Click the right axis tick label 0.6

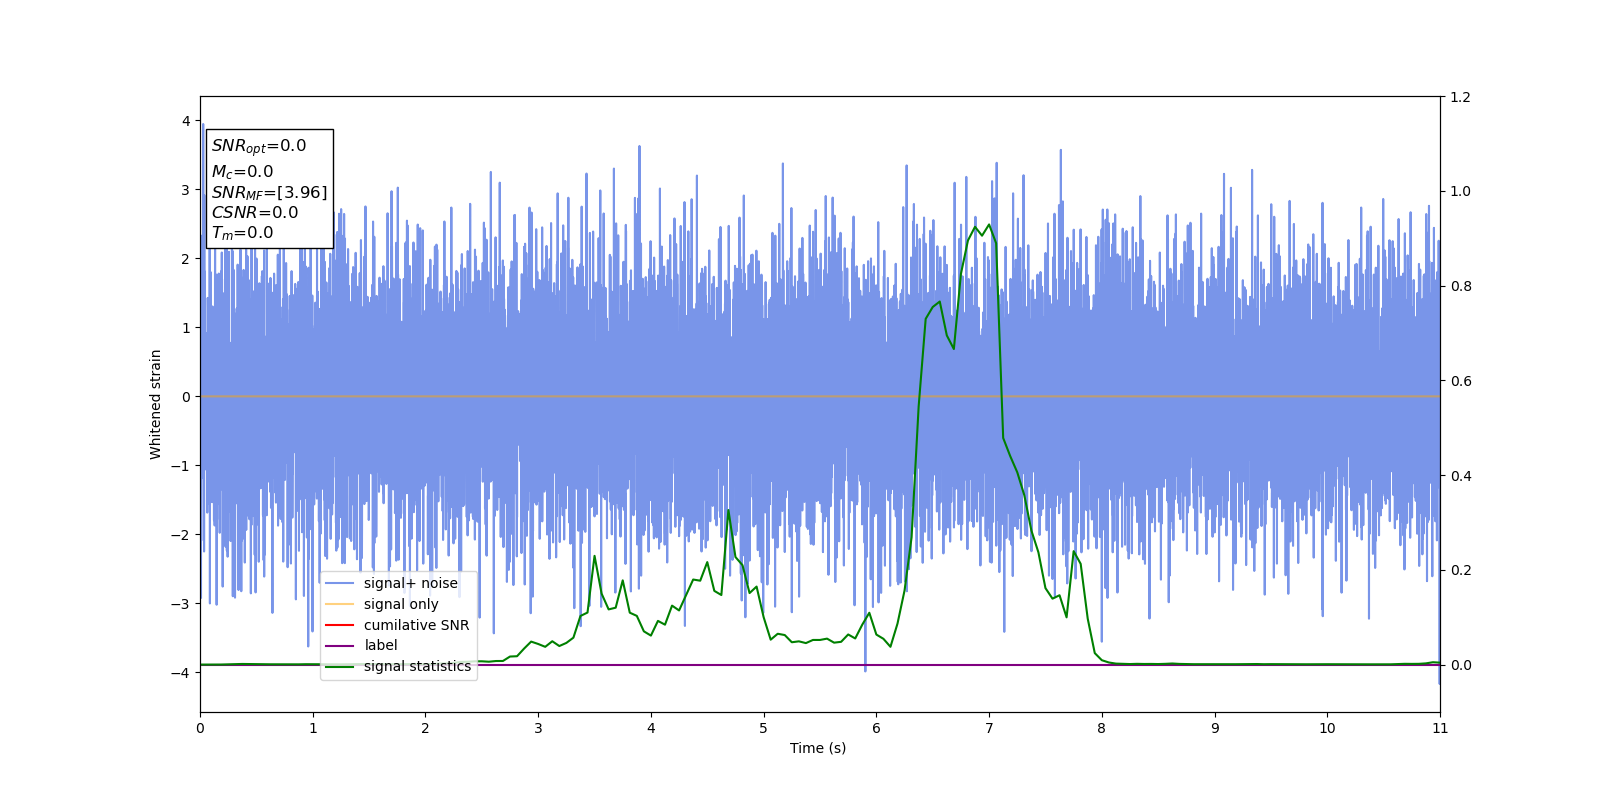click(x=1460, y=381)
